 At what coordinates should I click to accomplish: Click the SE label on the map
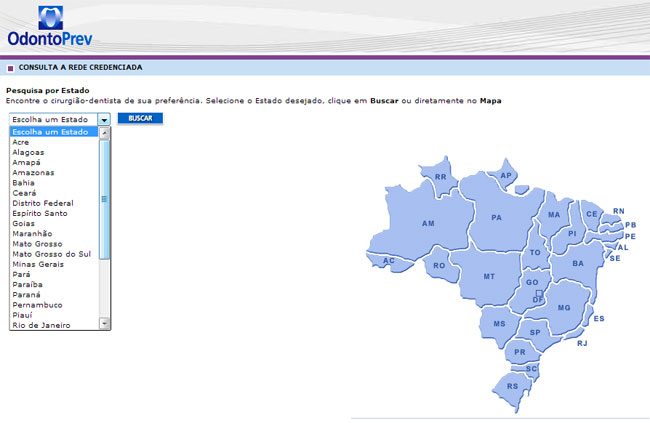click(x=615, y=258)
